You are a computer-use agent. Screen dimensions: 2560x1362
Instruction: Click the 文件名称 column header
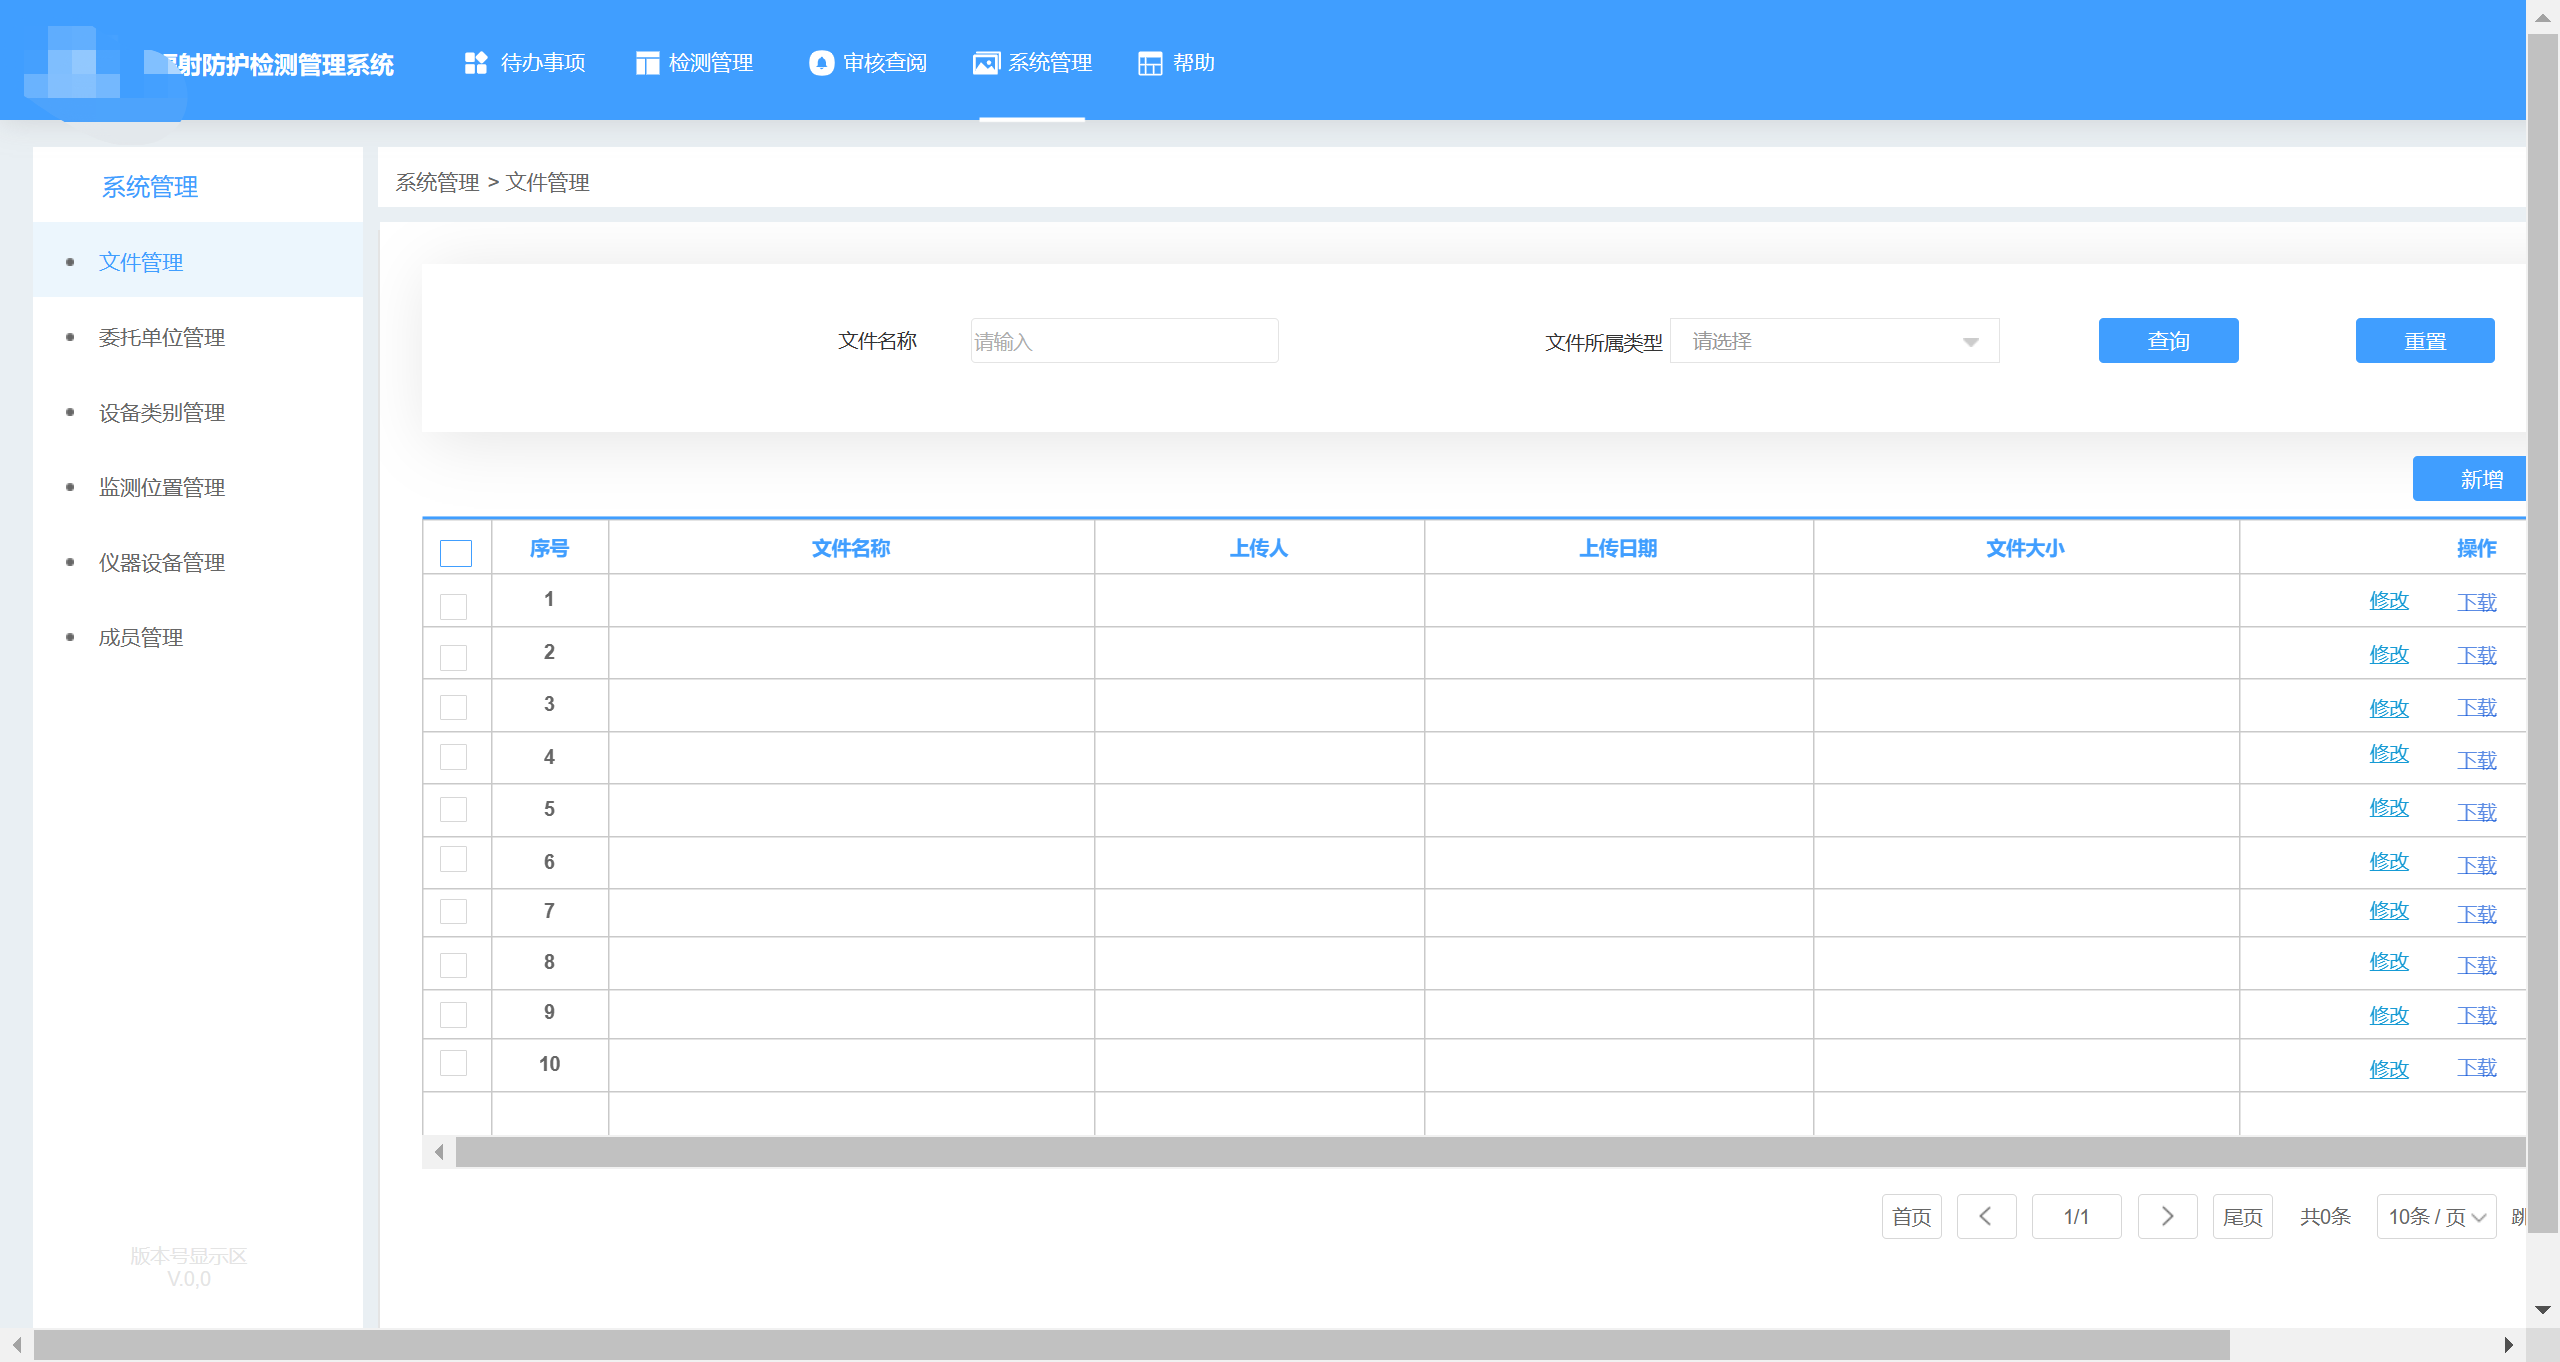click(851, 548)
